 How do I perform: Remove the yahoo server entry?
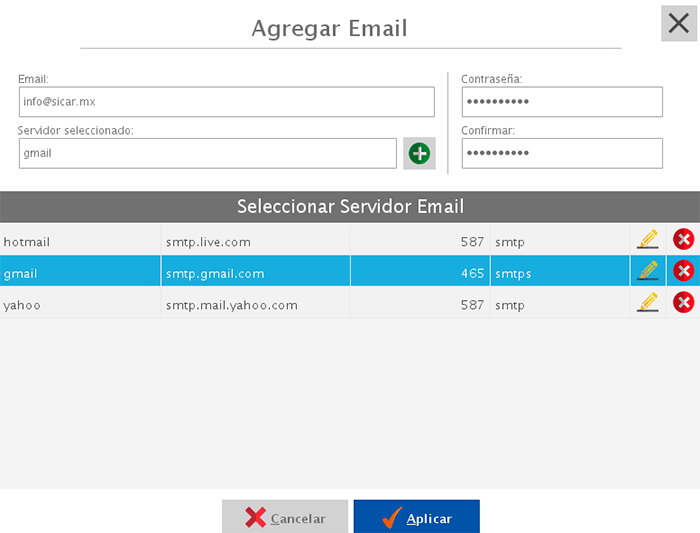tap(683, 303)
